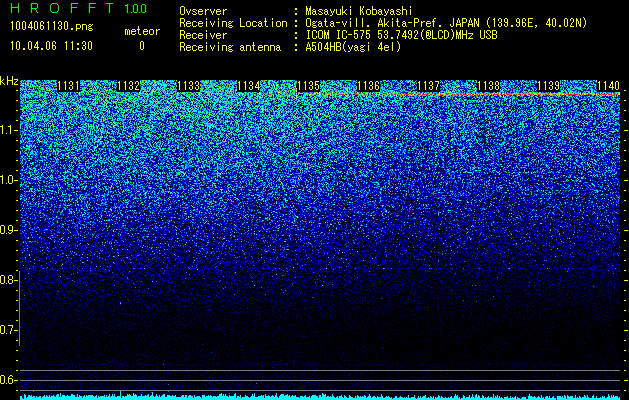Click the kHz axis unit label
This screenshot has width=629, height=400.
pyautogui.click(x=9, y=81)
